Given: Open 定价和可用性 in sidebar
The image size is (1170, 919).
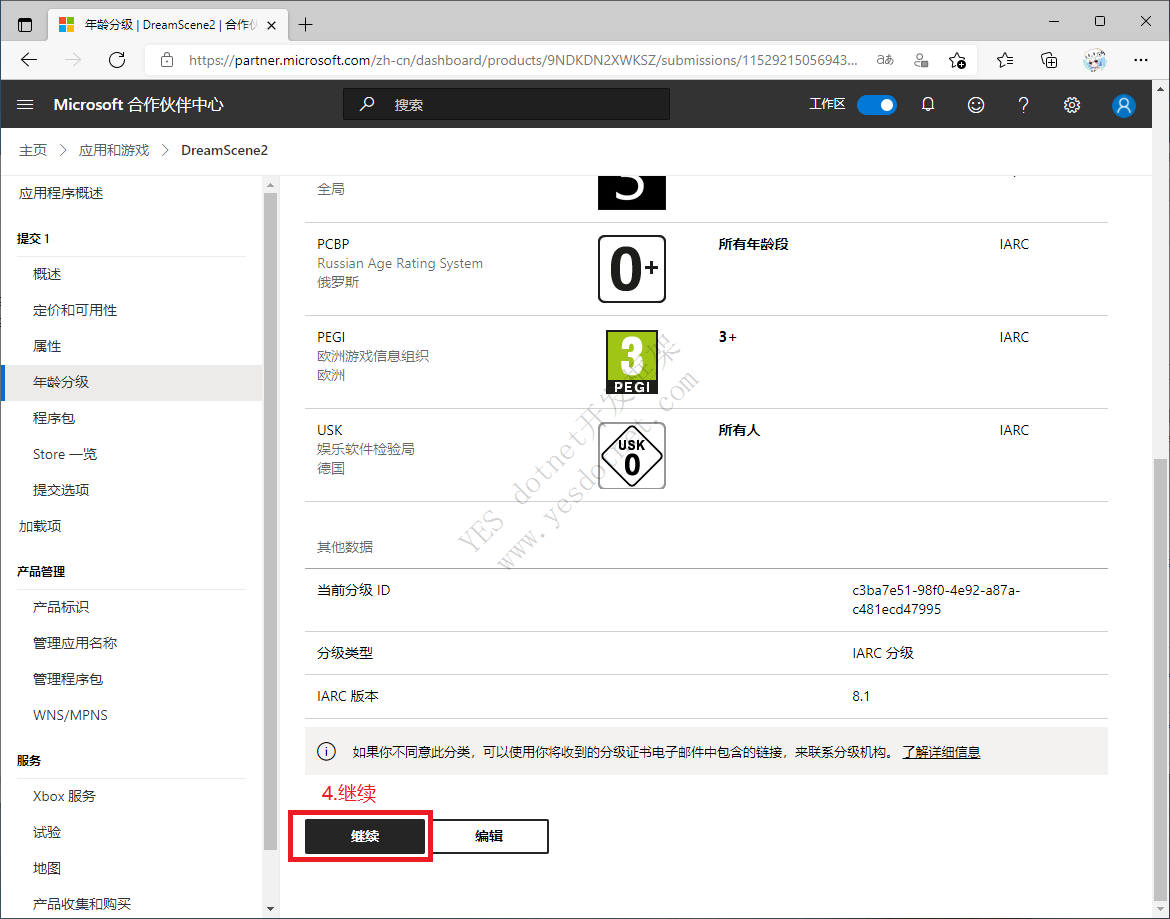Looking at the screenshot, I should [75, 310].
